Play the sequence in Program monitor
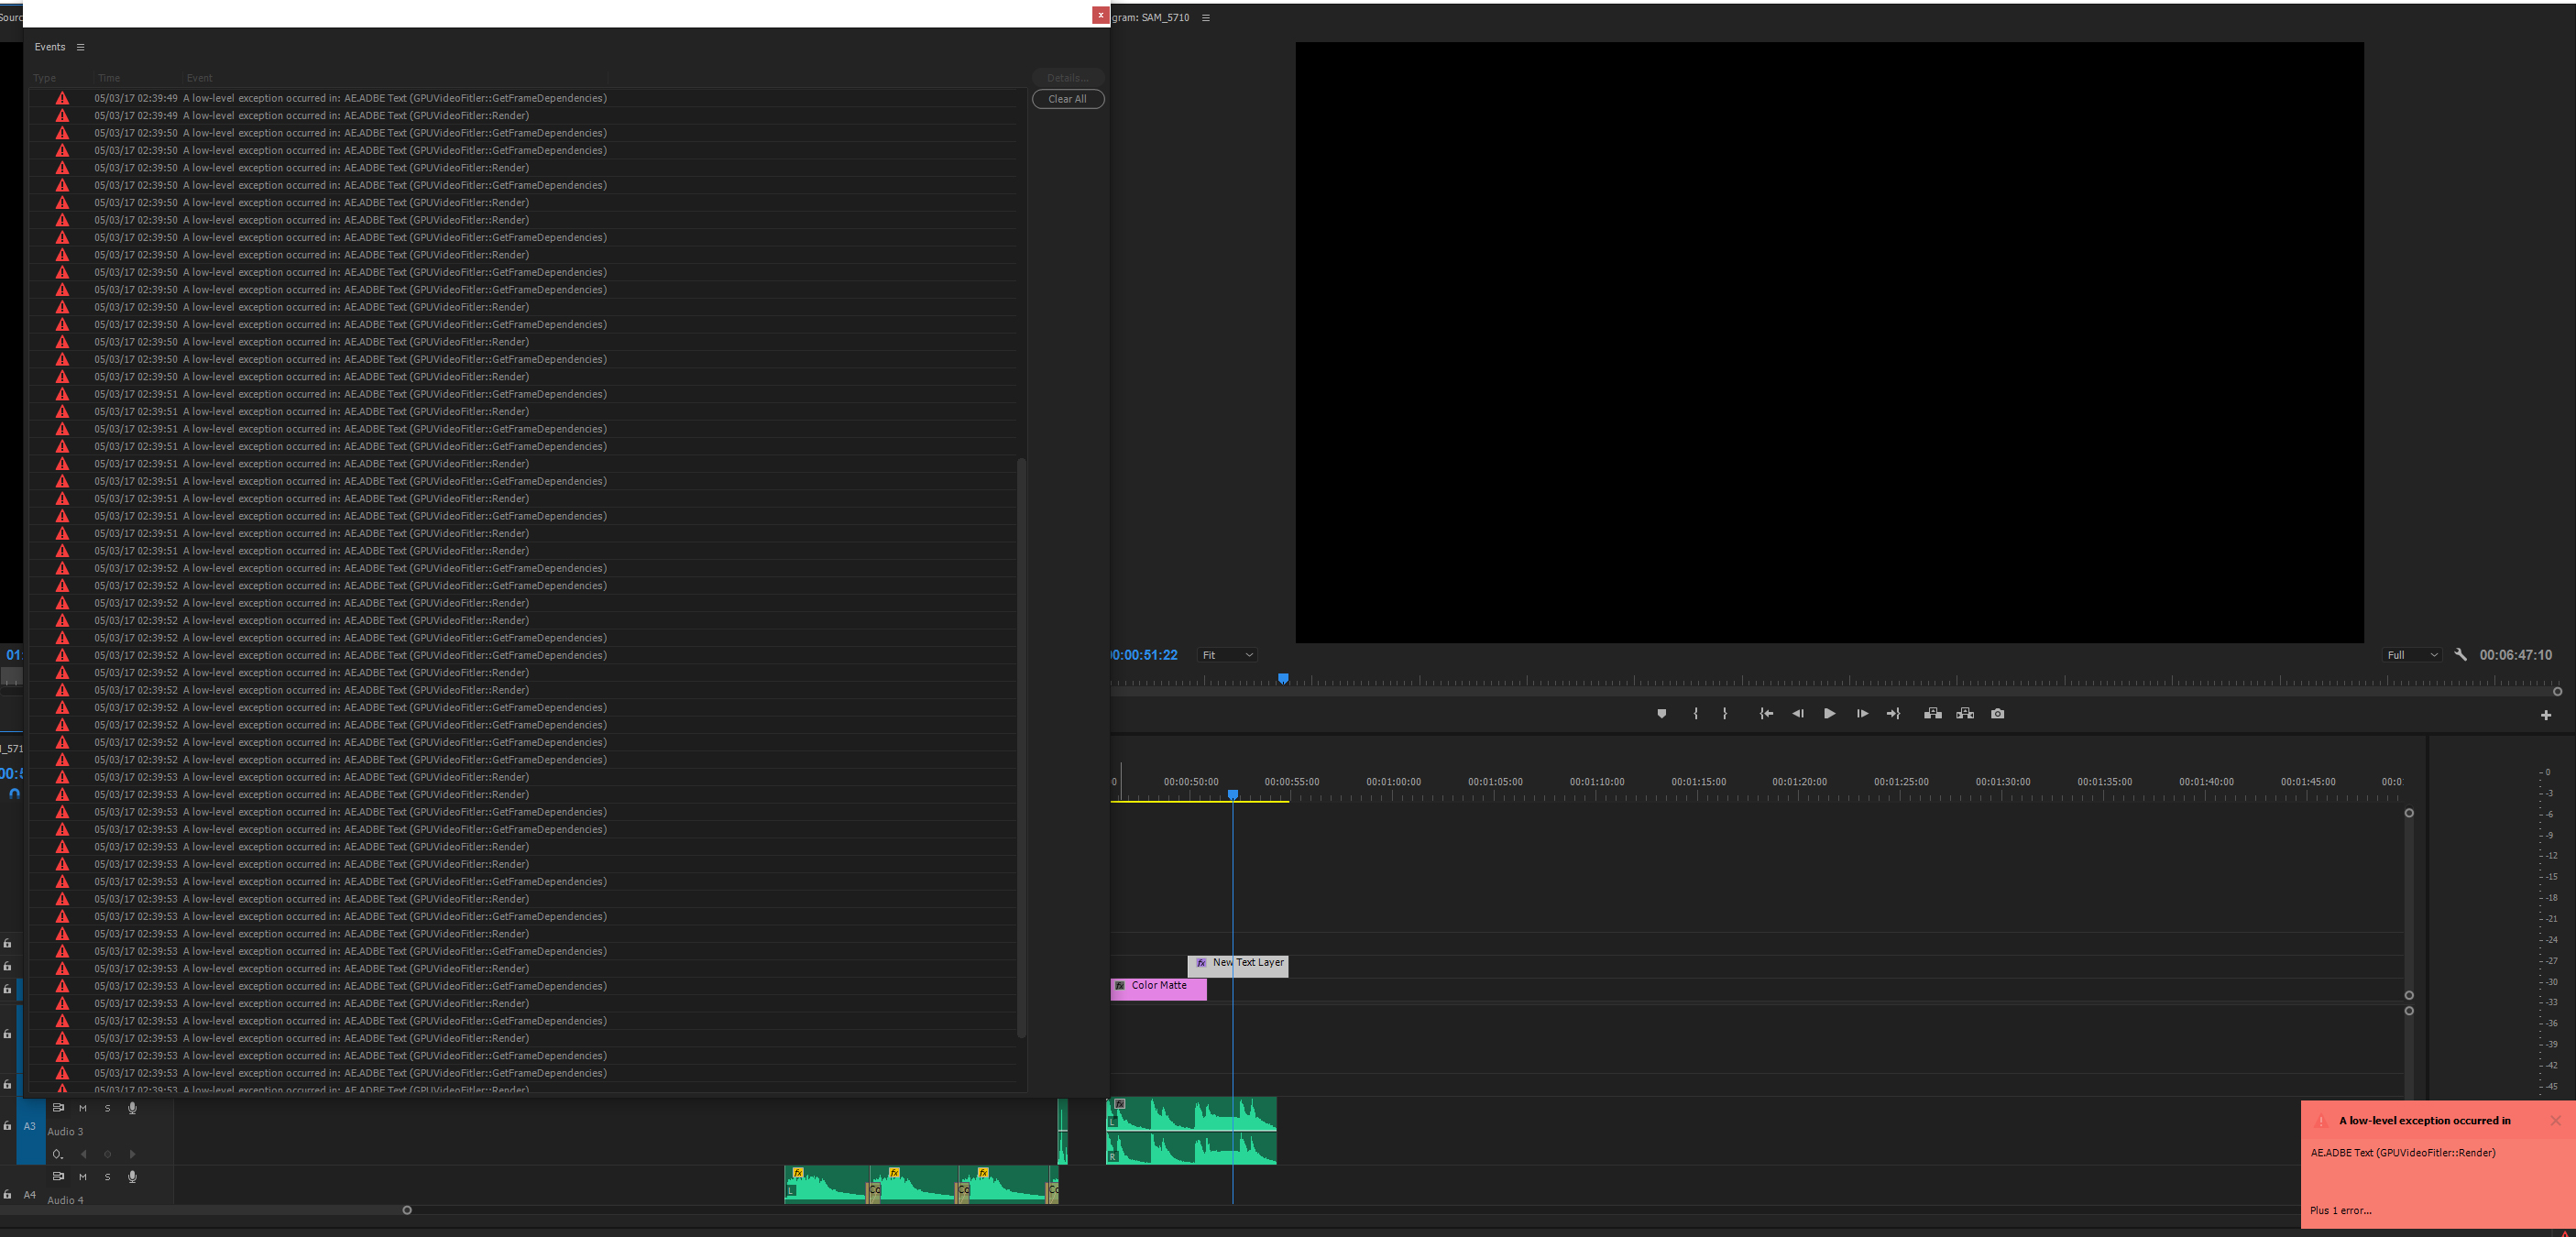This screenshot has width=2576, height=1237. [1829, 714]
